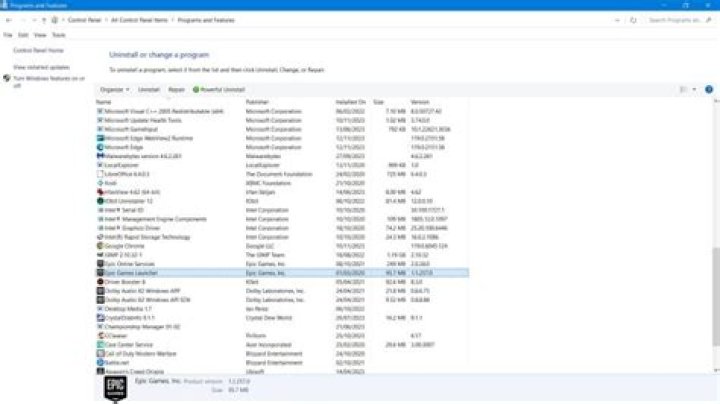Open the Organize dropdown

click(x=115, y=90)
